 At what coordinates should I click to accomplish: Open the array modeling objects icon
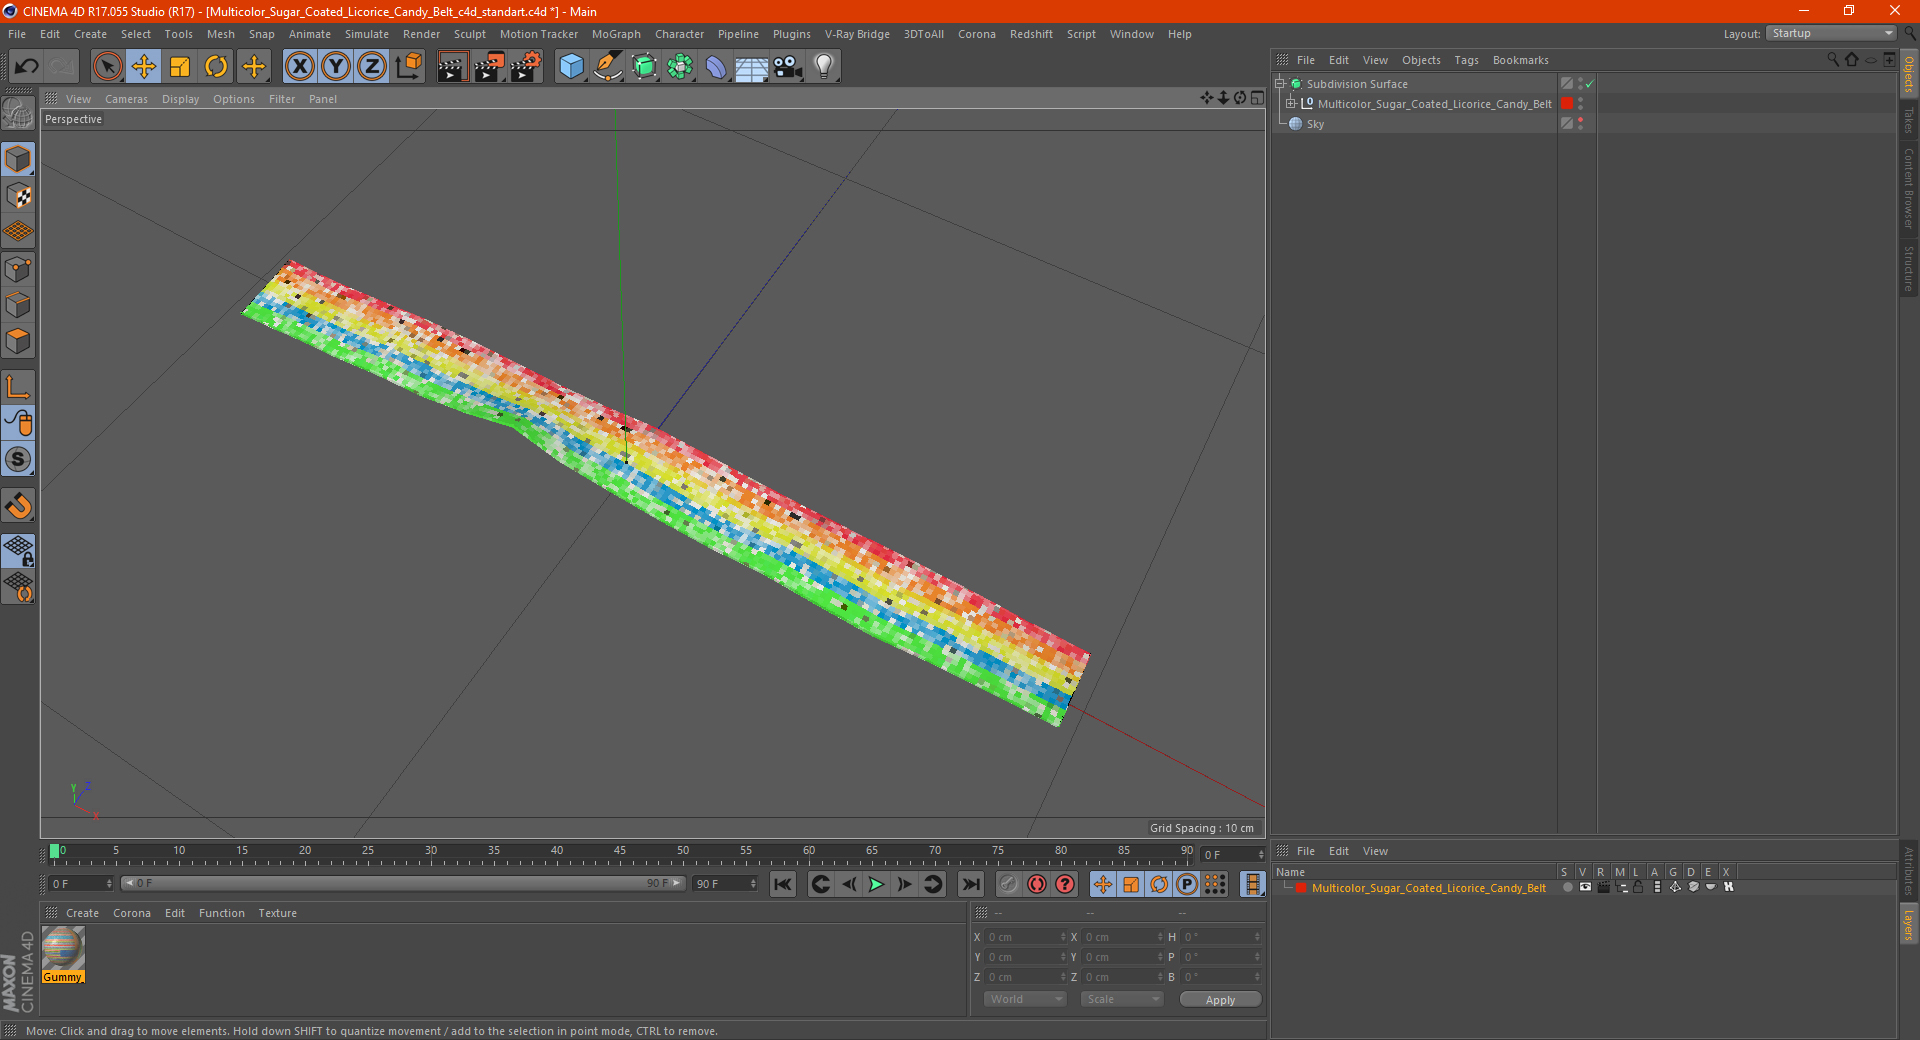(680, 67)
